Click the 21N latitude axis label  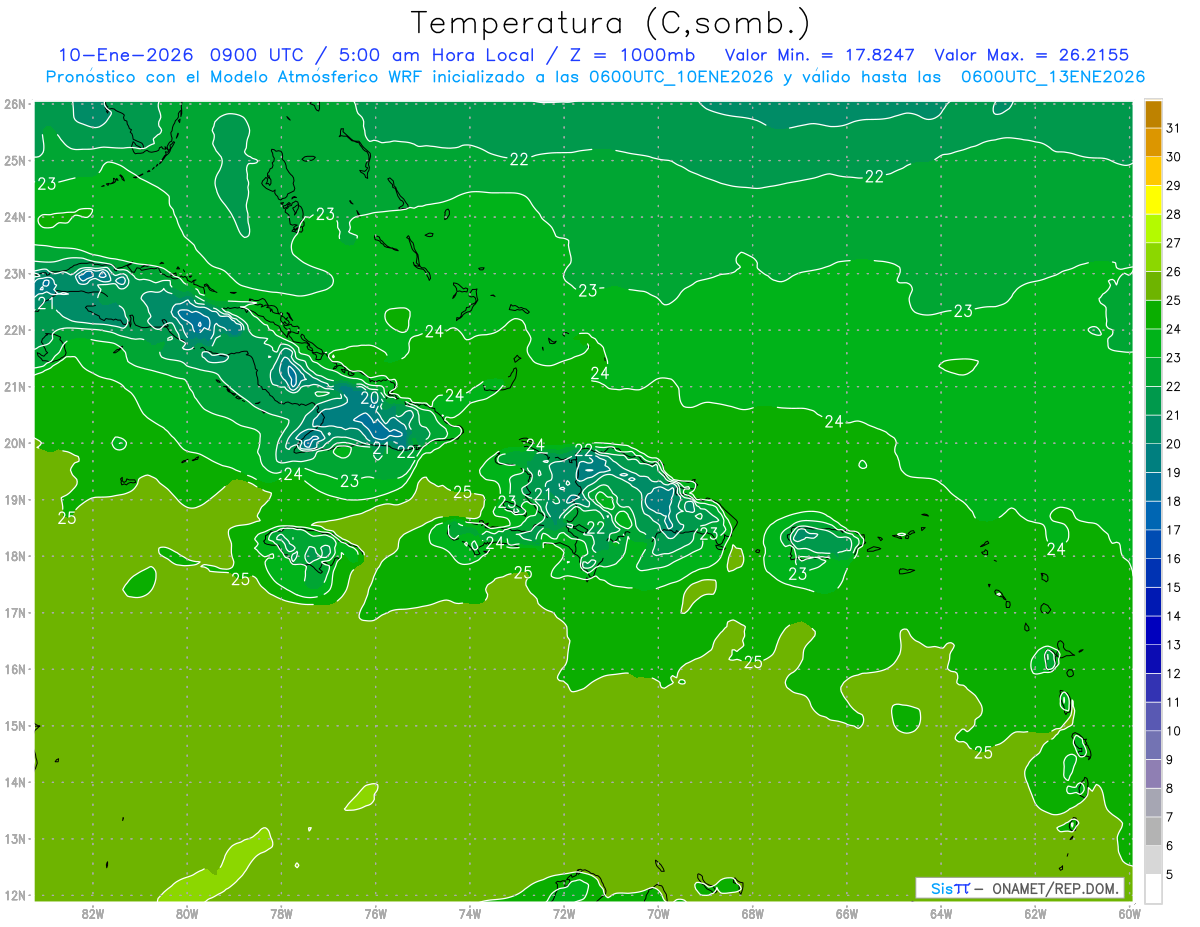[x=15, y=387]
